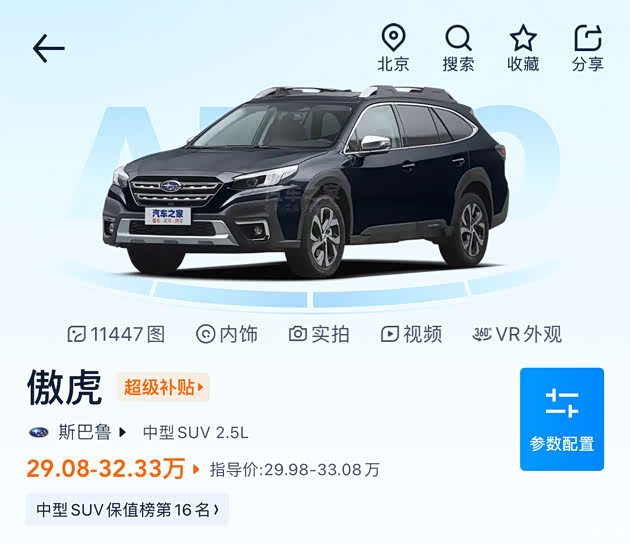Image resolution: width=630 pixels, height=544 pixels.
Task: Expand the 斯巴鲁 brand arrow
Action: (123, 433)
